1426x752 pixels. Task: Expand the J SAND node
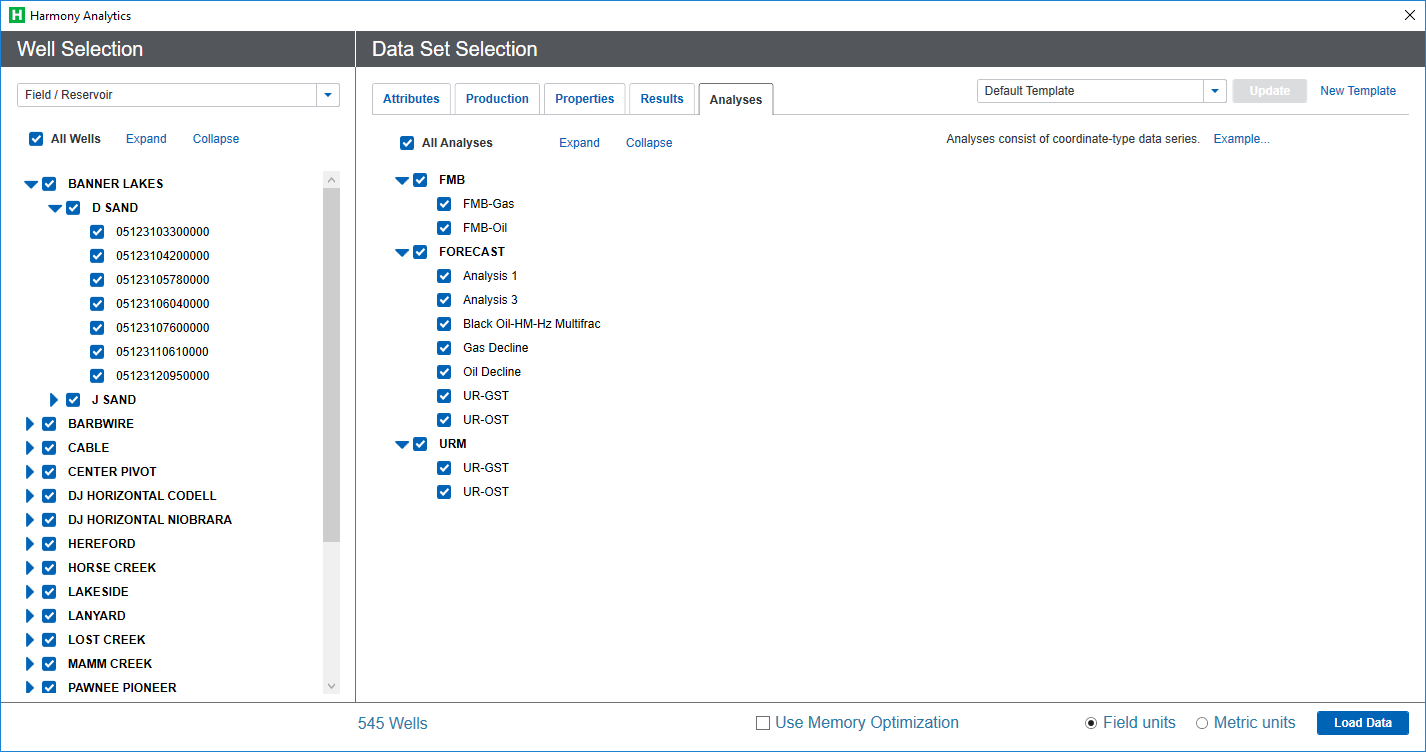(x=54, y=400)
